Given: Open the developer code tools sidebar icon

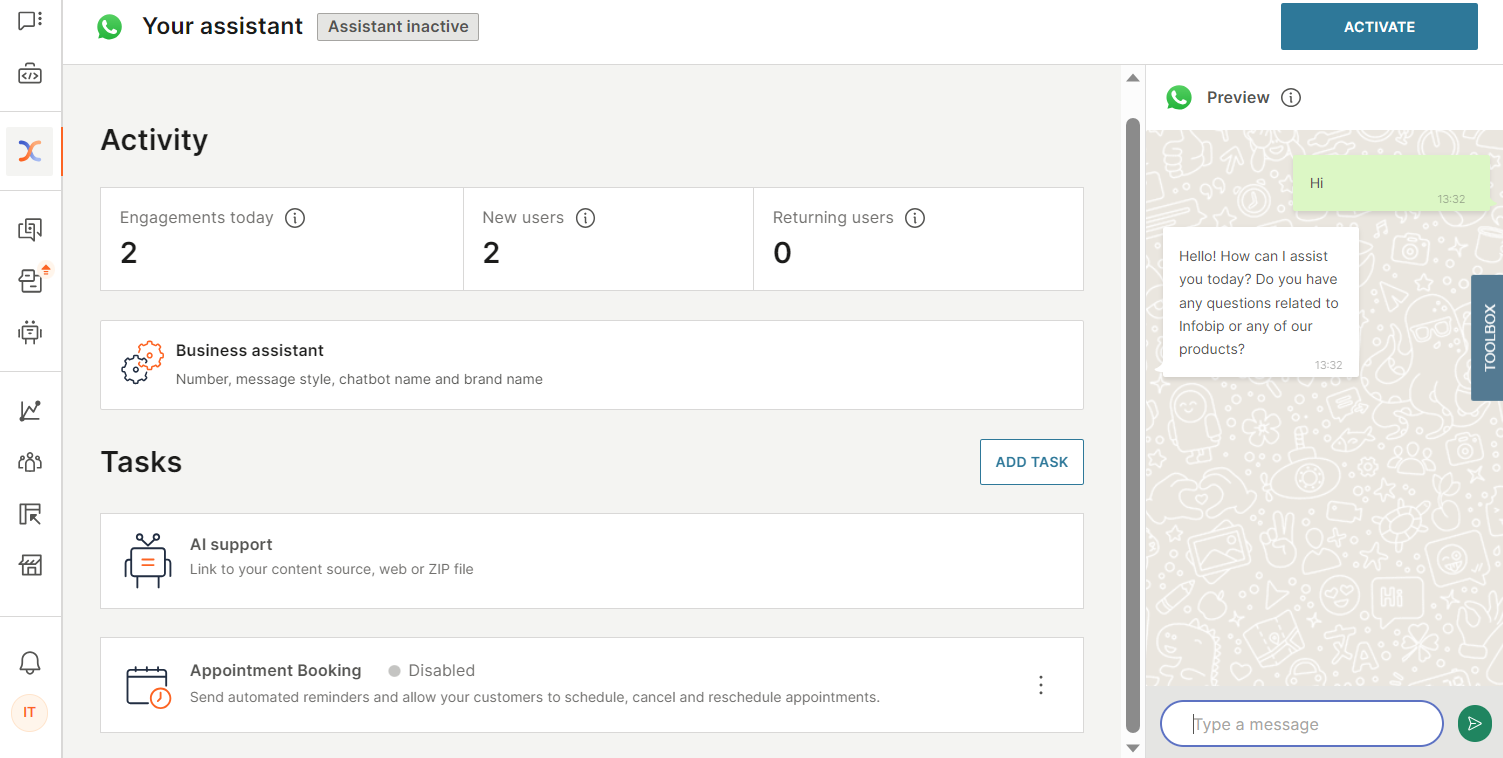Looking at the screenshot, I should (x=30, y=74).
